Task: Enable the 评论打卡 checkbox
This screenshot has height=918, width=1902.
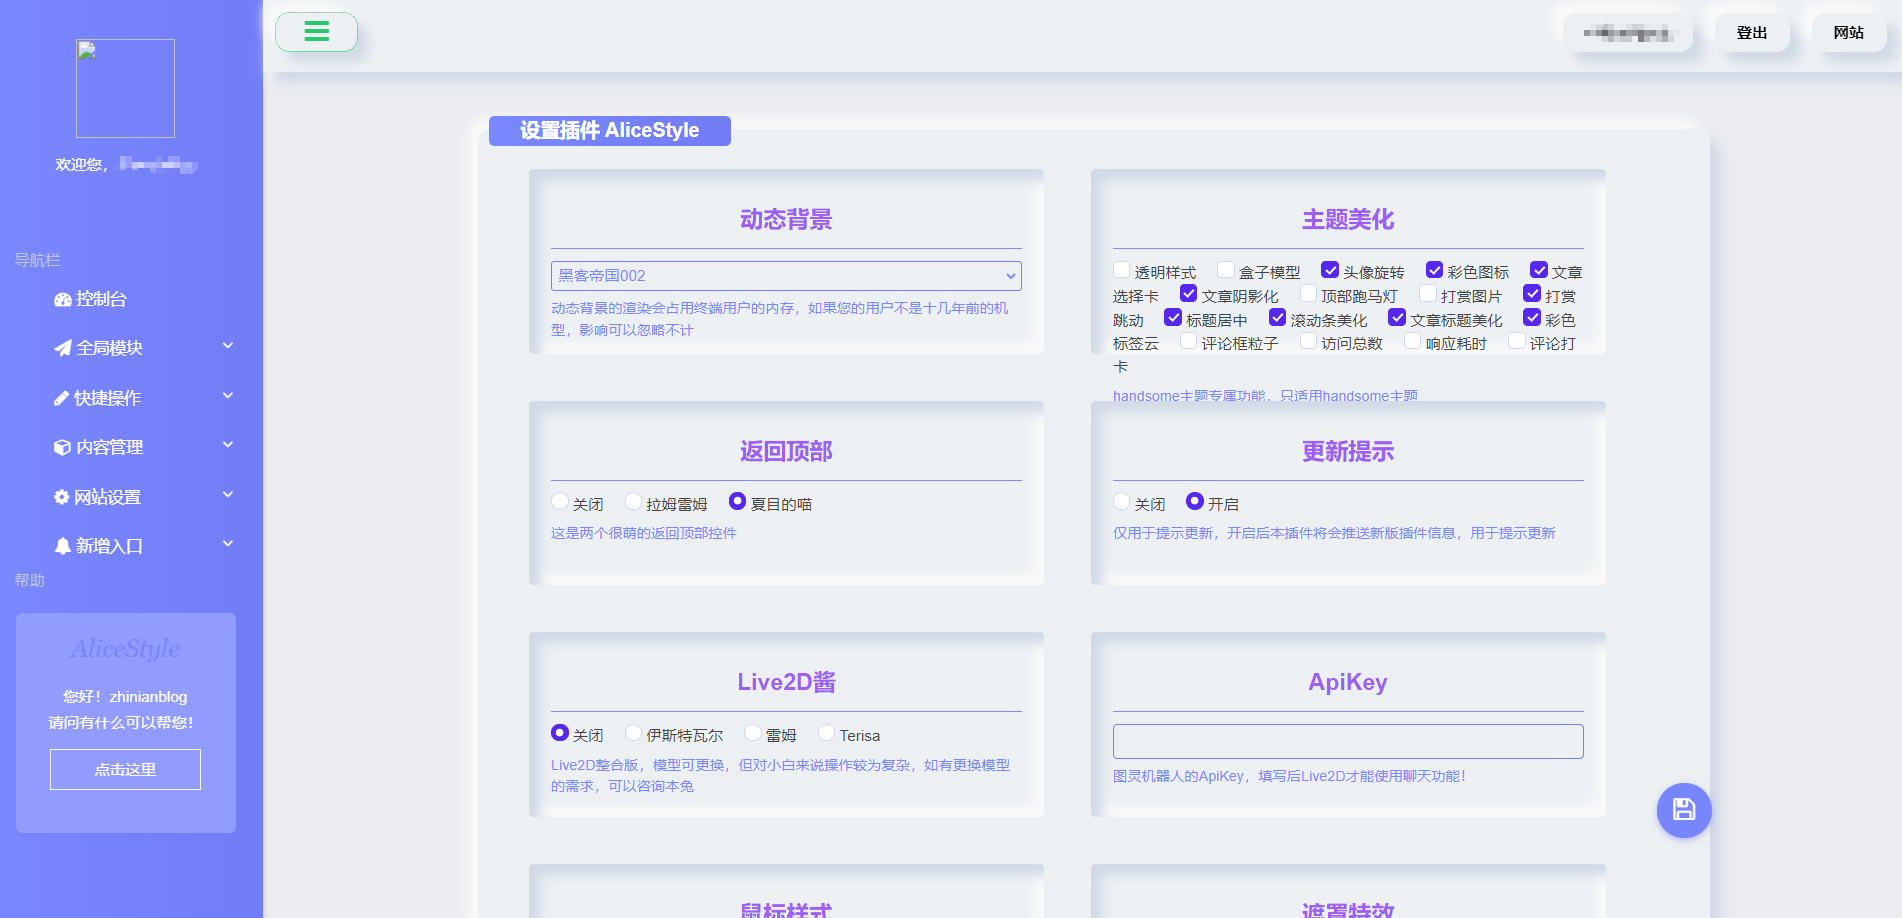Action: pos(1516,341)
